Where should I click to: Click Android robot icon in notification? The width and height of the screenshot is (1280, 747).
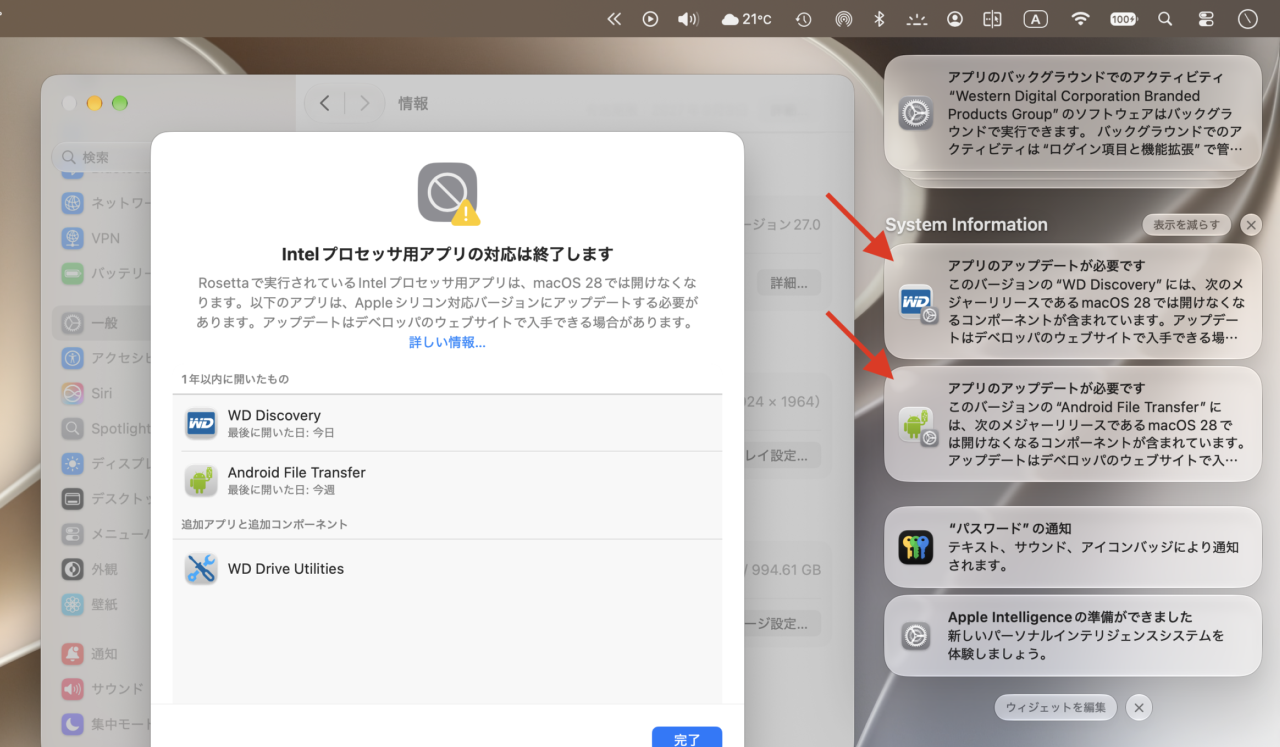click(x=917, y=424)
